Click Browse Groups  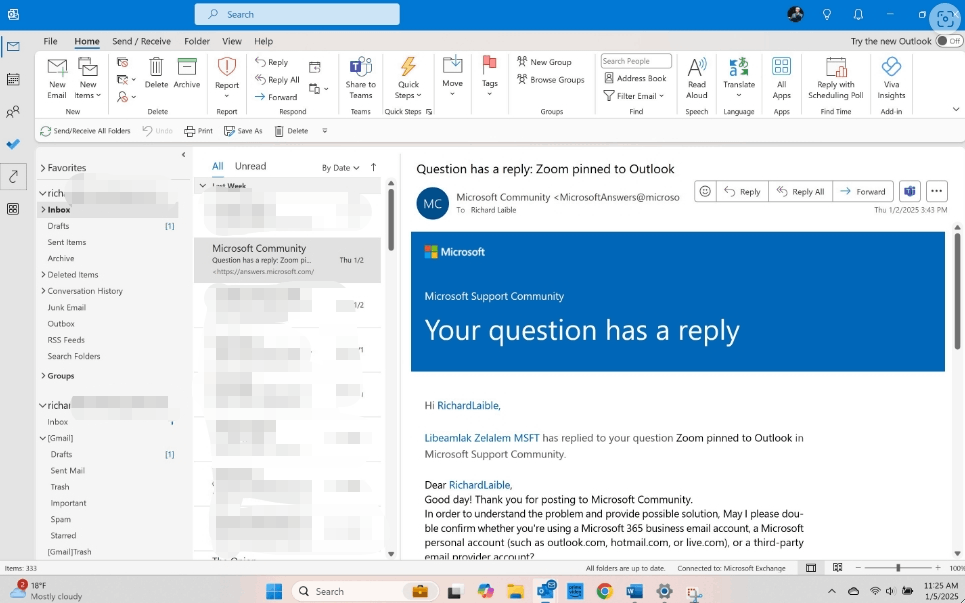coord(551,79)
